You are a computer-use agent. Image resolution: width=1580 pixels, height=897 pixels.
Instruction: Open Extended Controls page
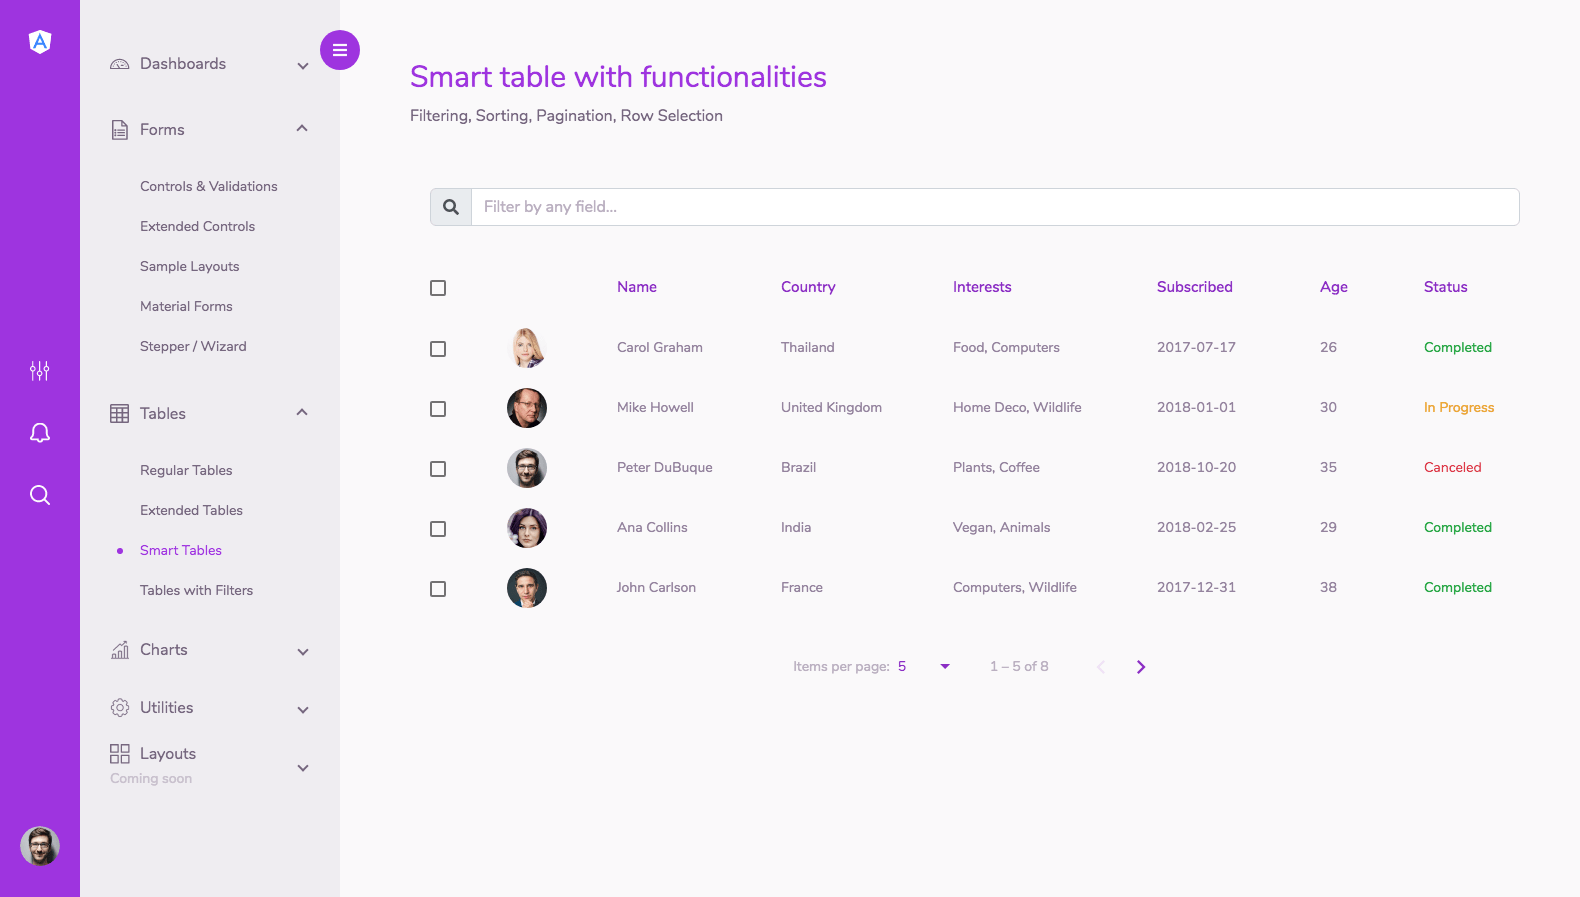coord(198,226)
